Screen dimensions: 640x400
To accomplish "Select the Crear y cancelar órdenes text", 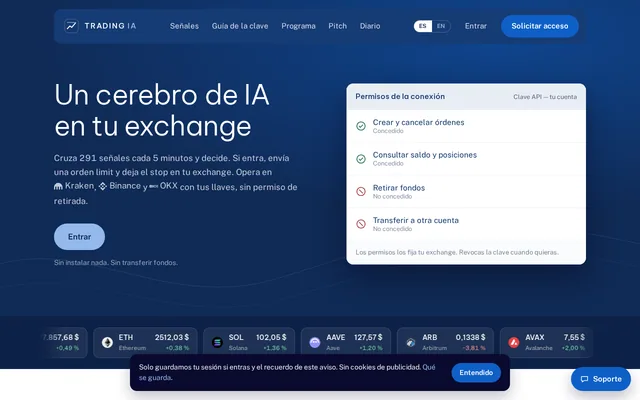I will click(418, 122).
